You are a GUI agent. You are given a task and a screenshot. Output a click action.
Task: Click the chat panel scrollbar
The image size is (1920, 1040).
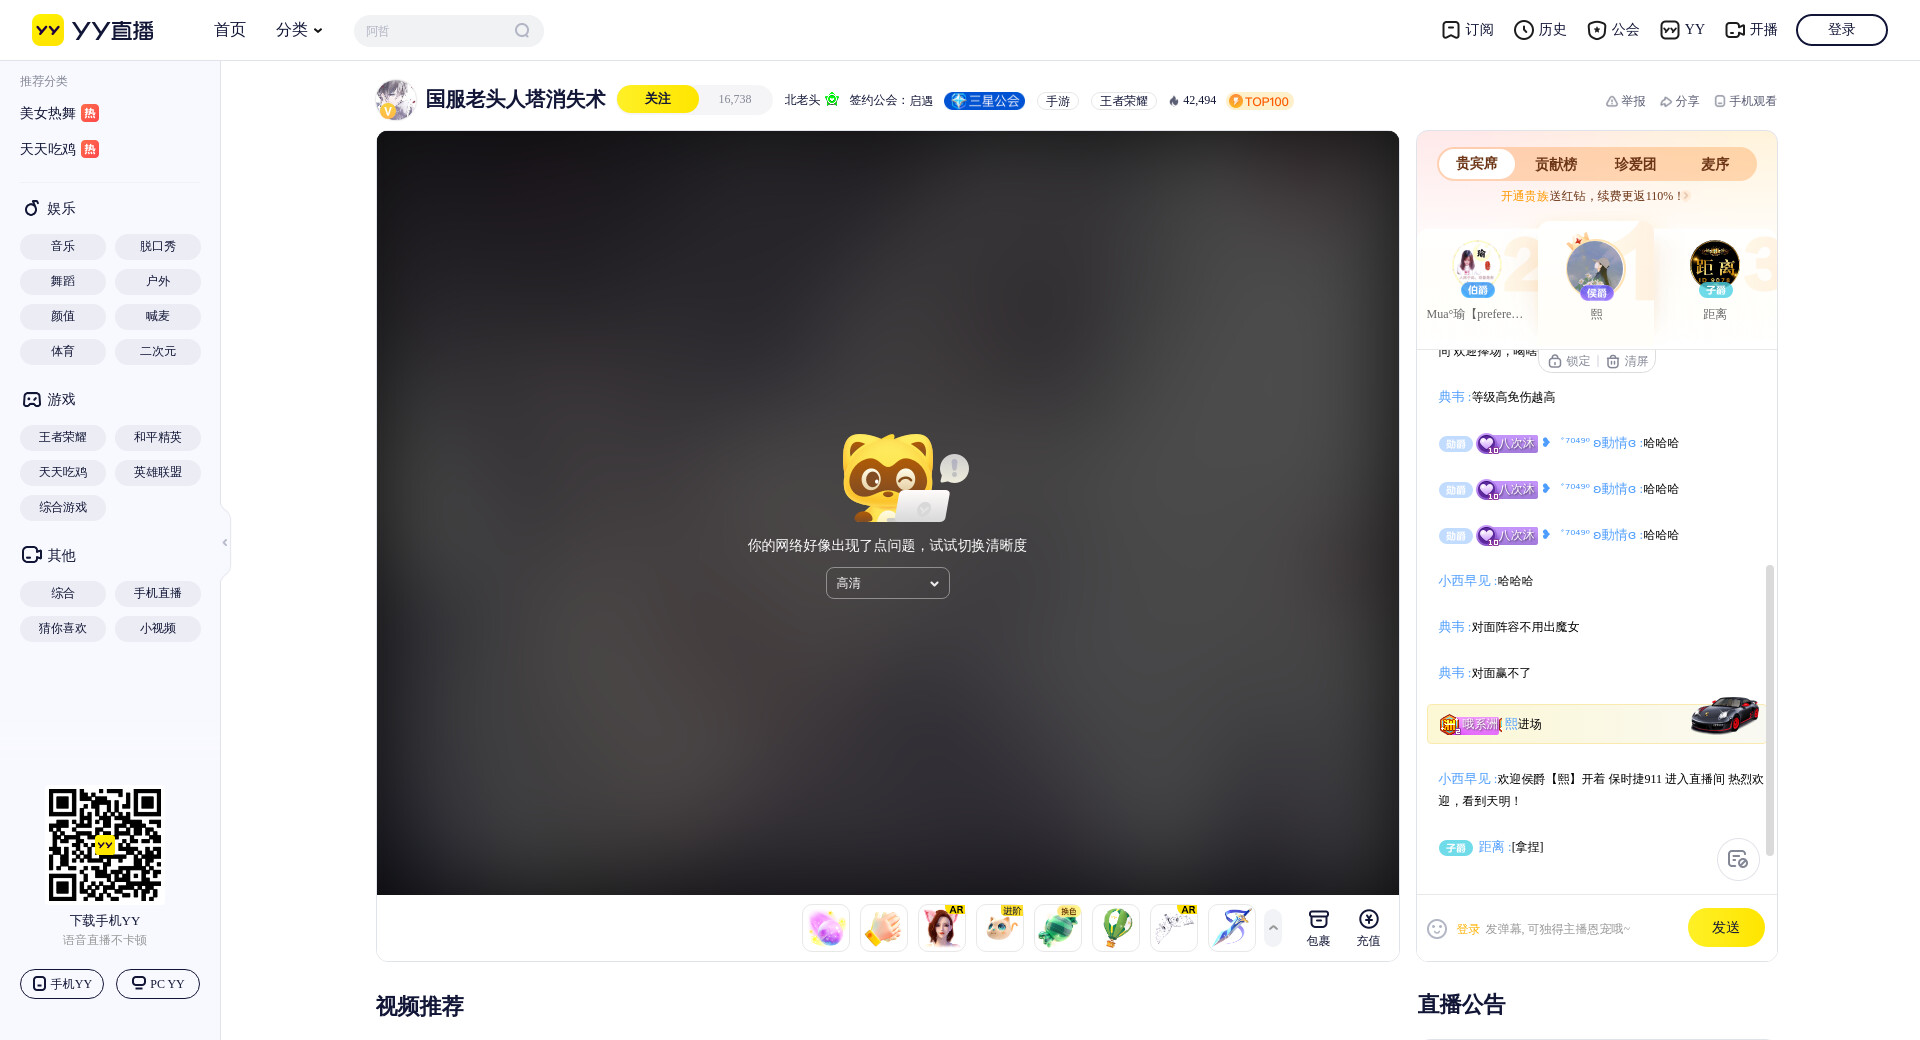pos(1770,710)
